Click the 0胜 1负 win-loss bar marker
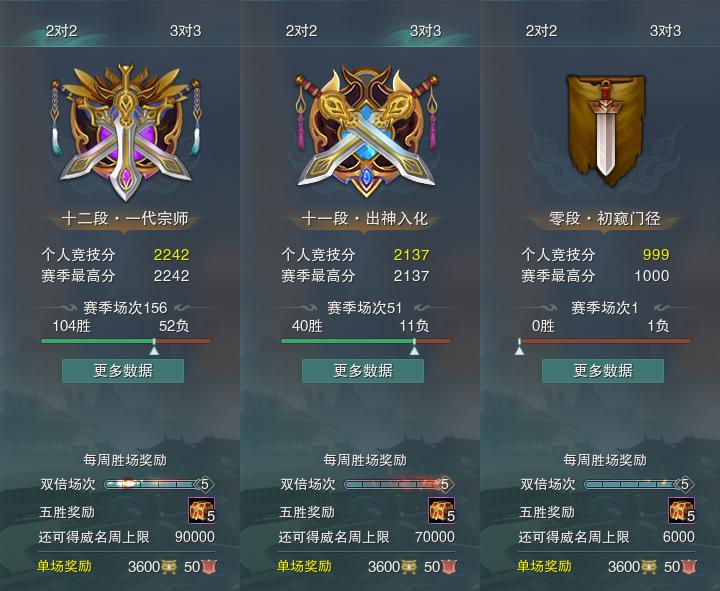 click(519, 347)
